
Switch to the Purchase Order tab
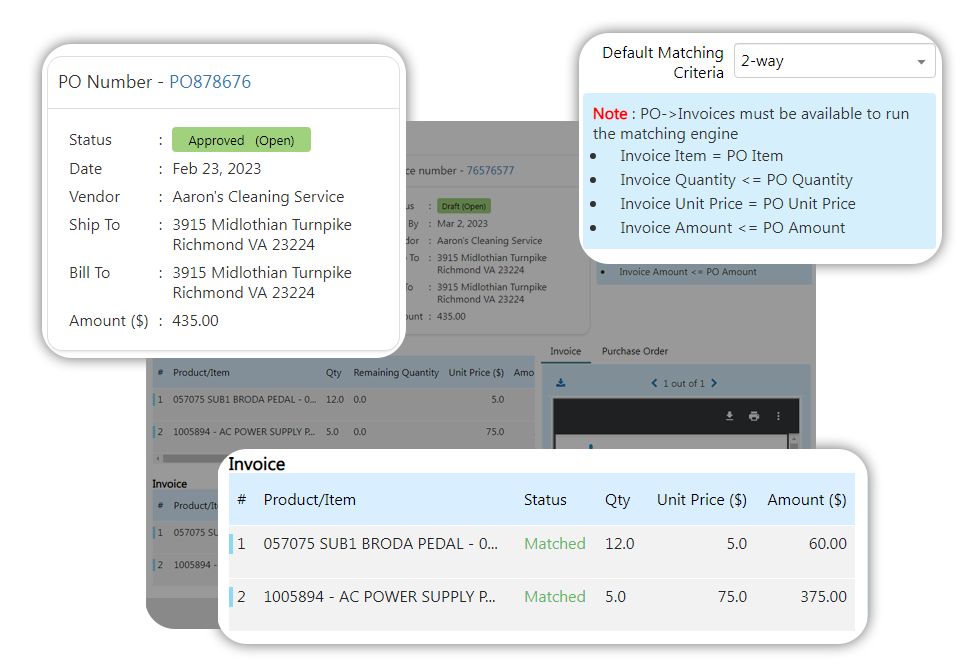pos(634,351)
